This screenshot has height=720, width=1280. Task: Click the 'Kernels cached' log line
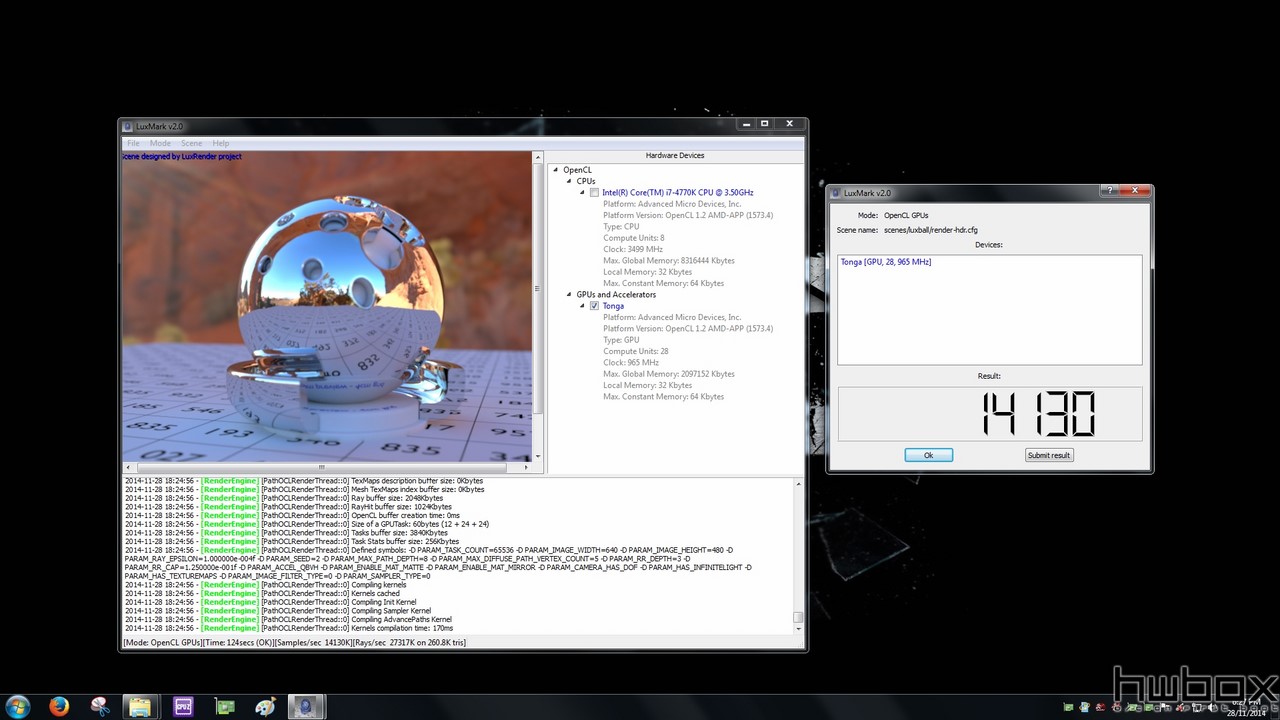pos(262,594)
